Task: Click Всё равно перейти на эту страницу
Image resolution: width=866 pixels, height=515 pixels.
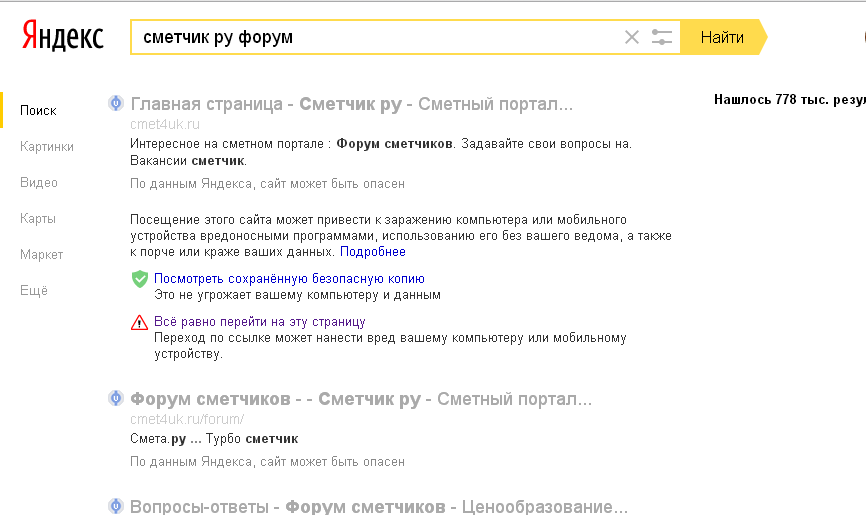Action: click(259, 322)
